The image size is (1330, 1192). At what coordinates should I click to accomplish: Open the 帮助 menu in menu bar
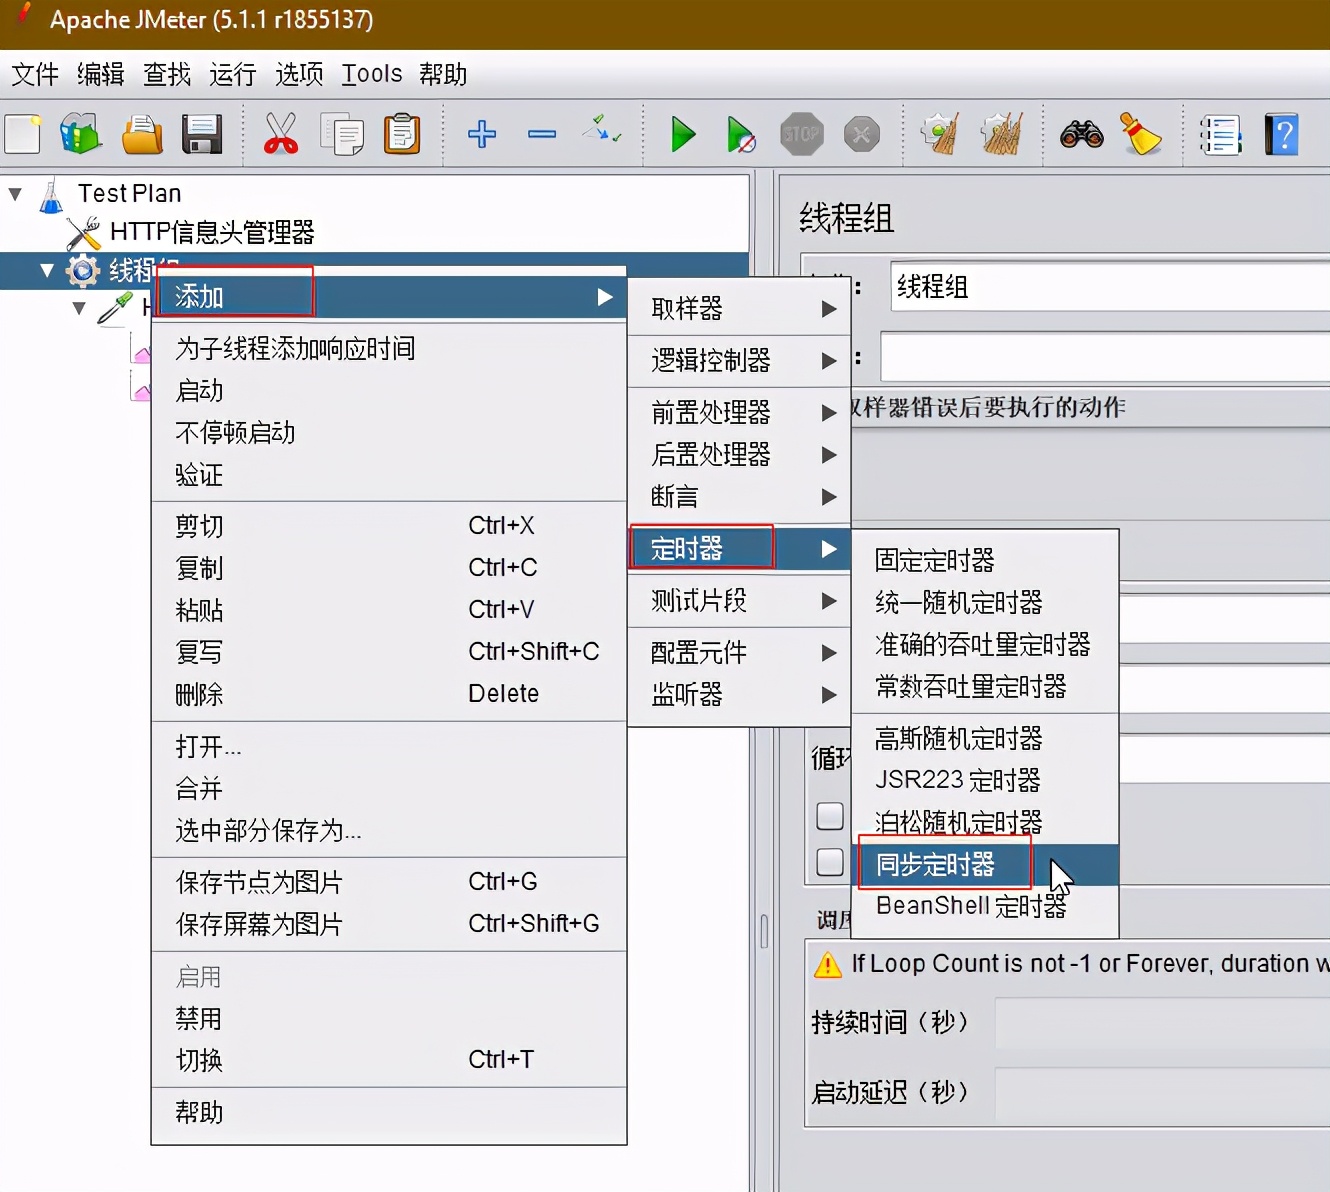tap(443, 74)
